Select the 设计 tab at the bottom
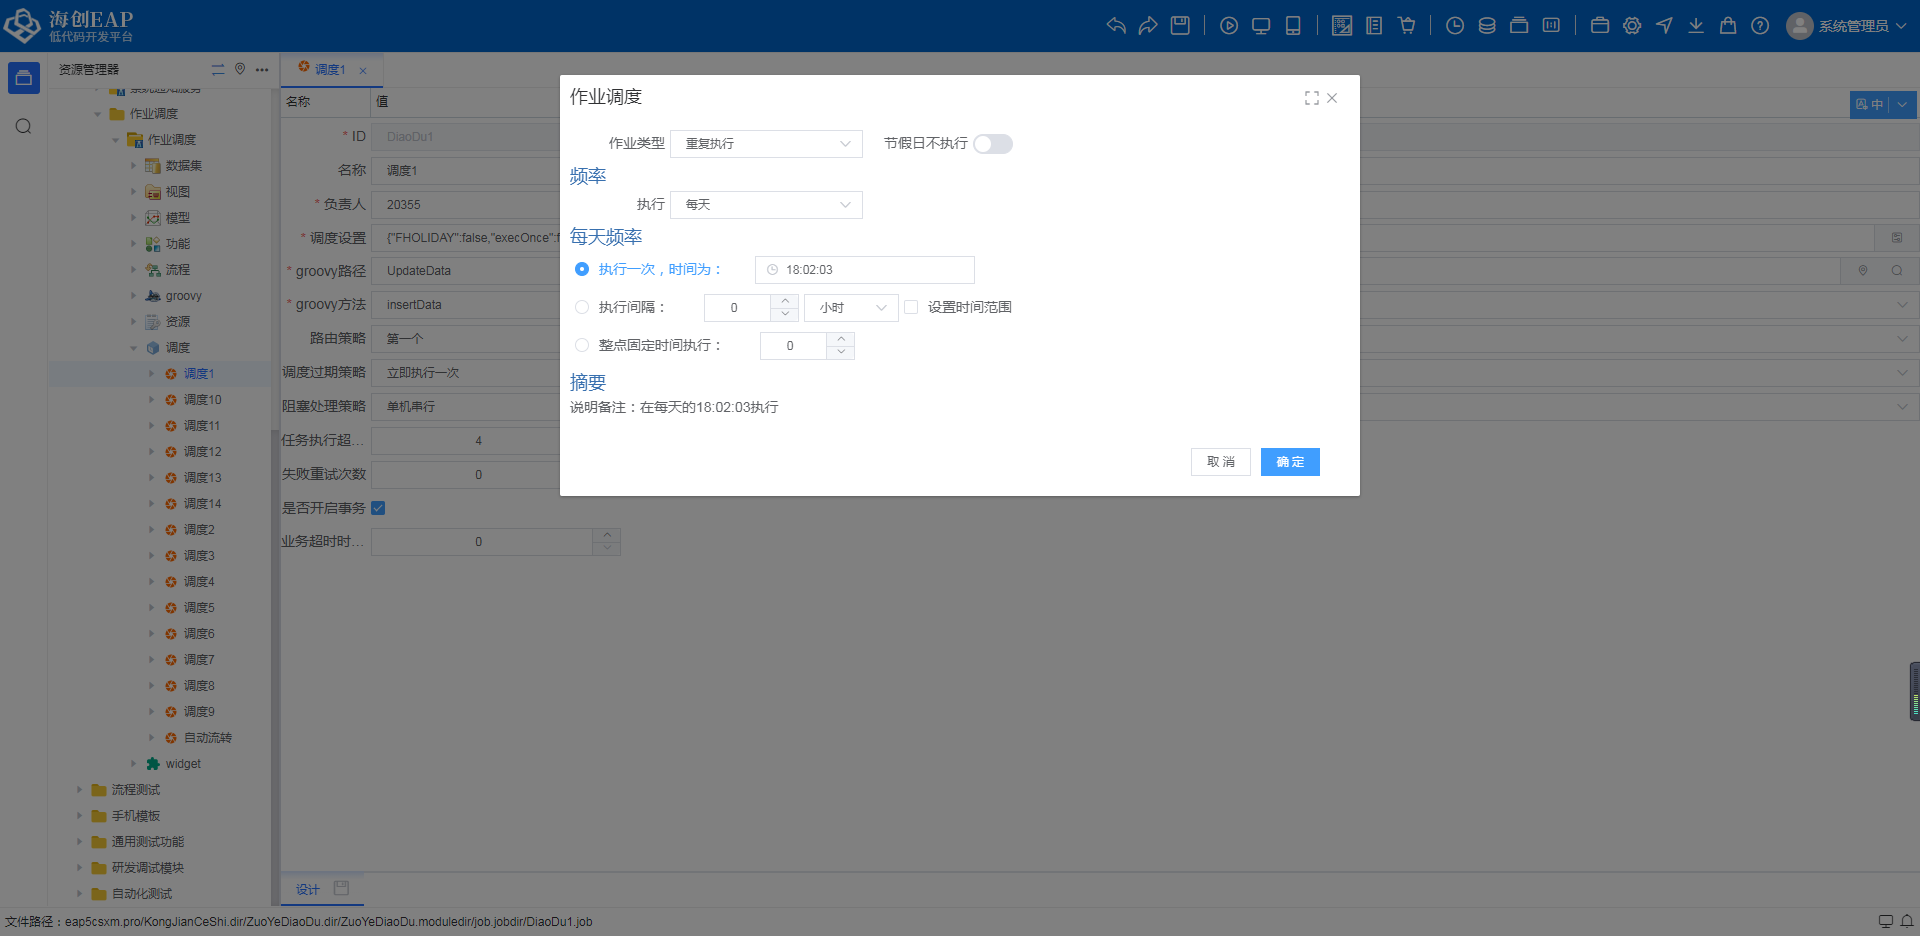 [x=308, y=889]
